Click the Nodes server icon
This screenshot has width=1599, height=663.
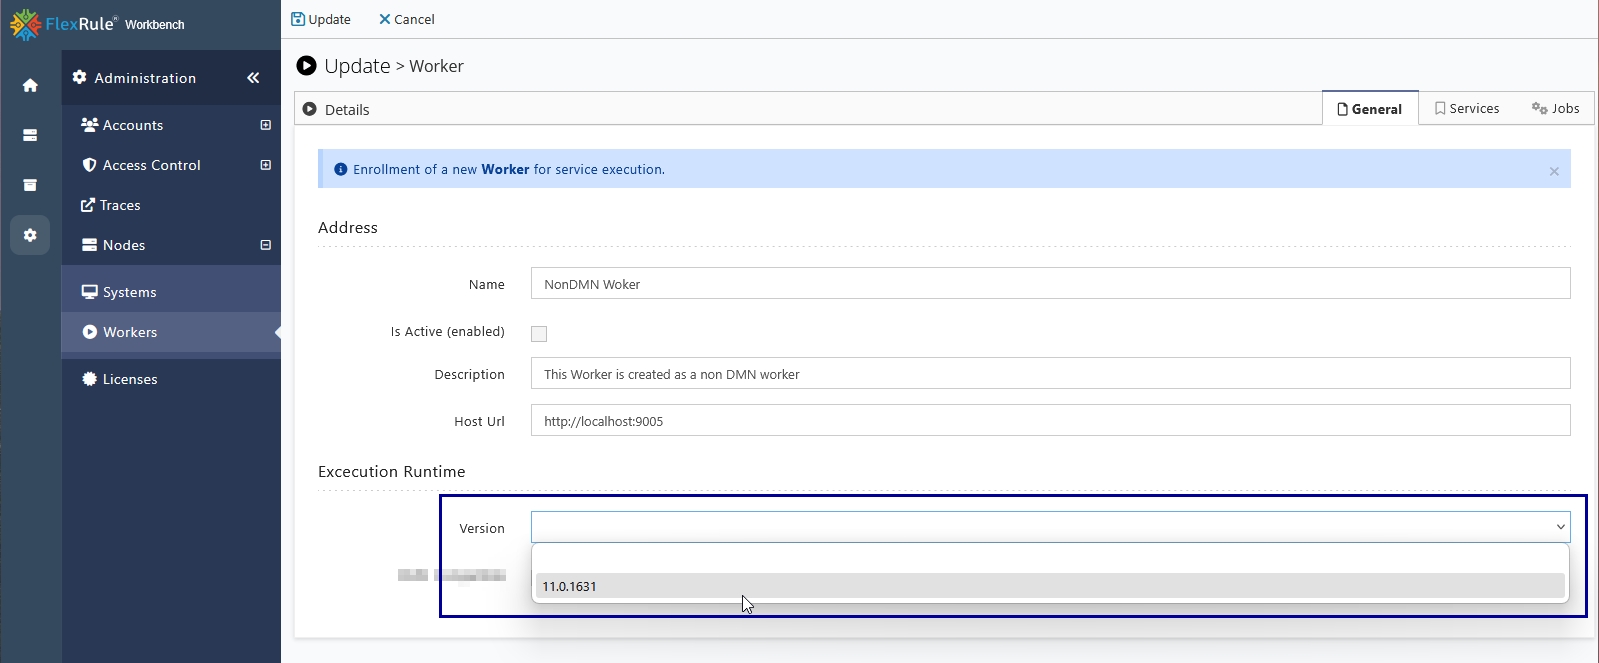(x=90, y=244)
